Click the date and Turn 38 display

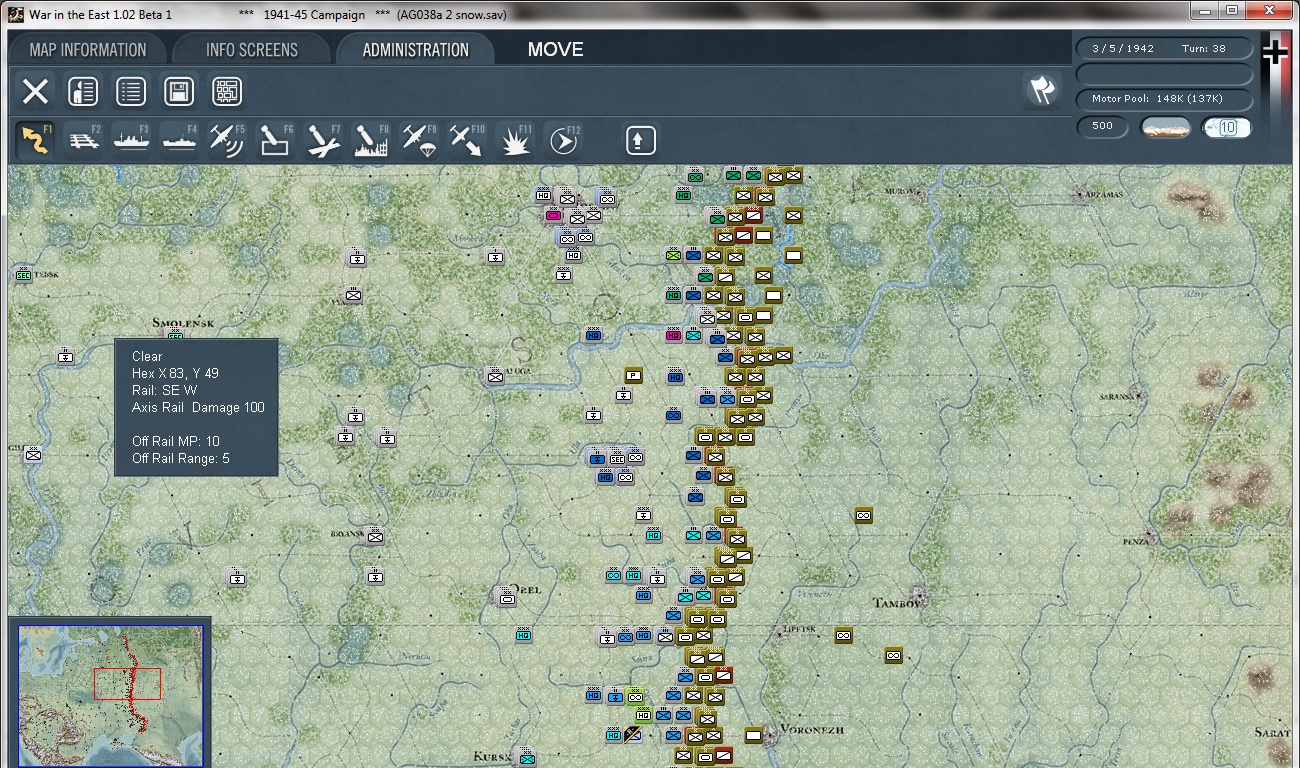(x=1165, y=48)
